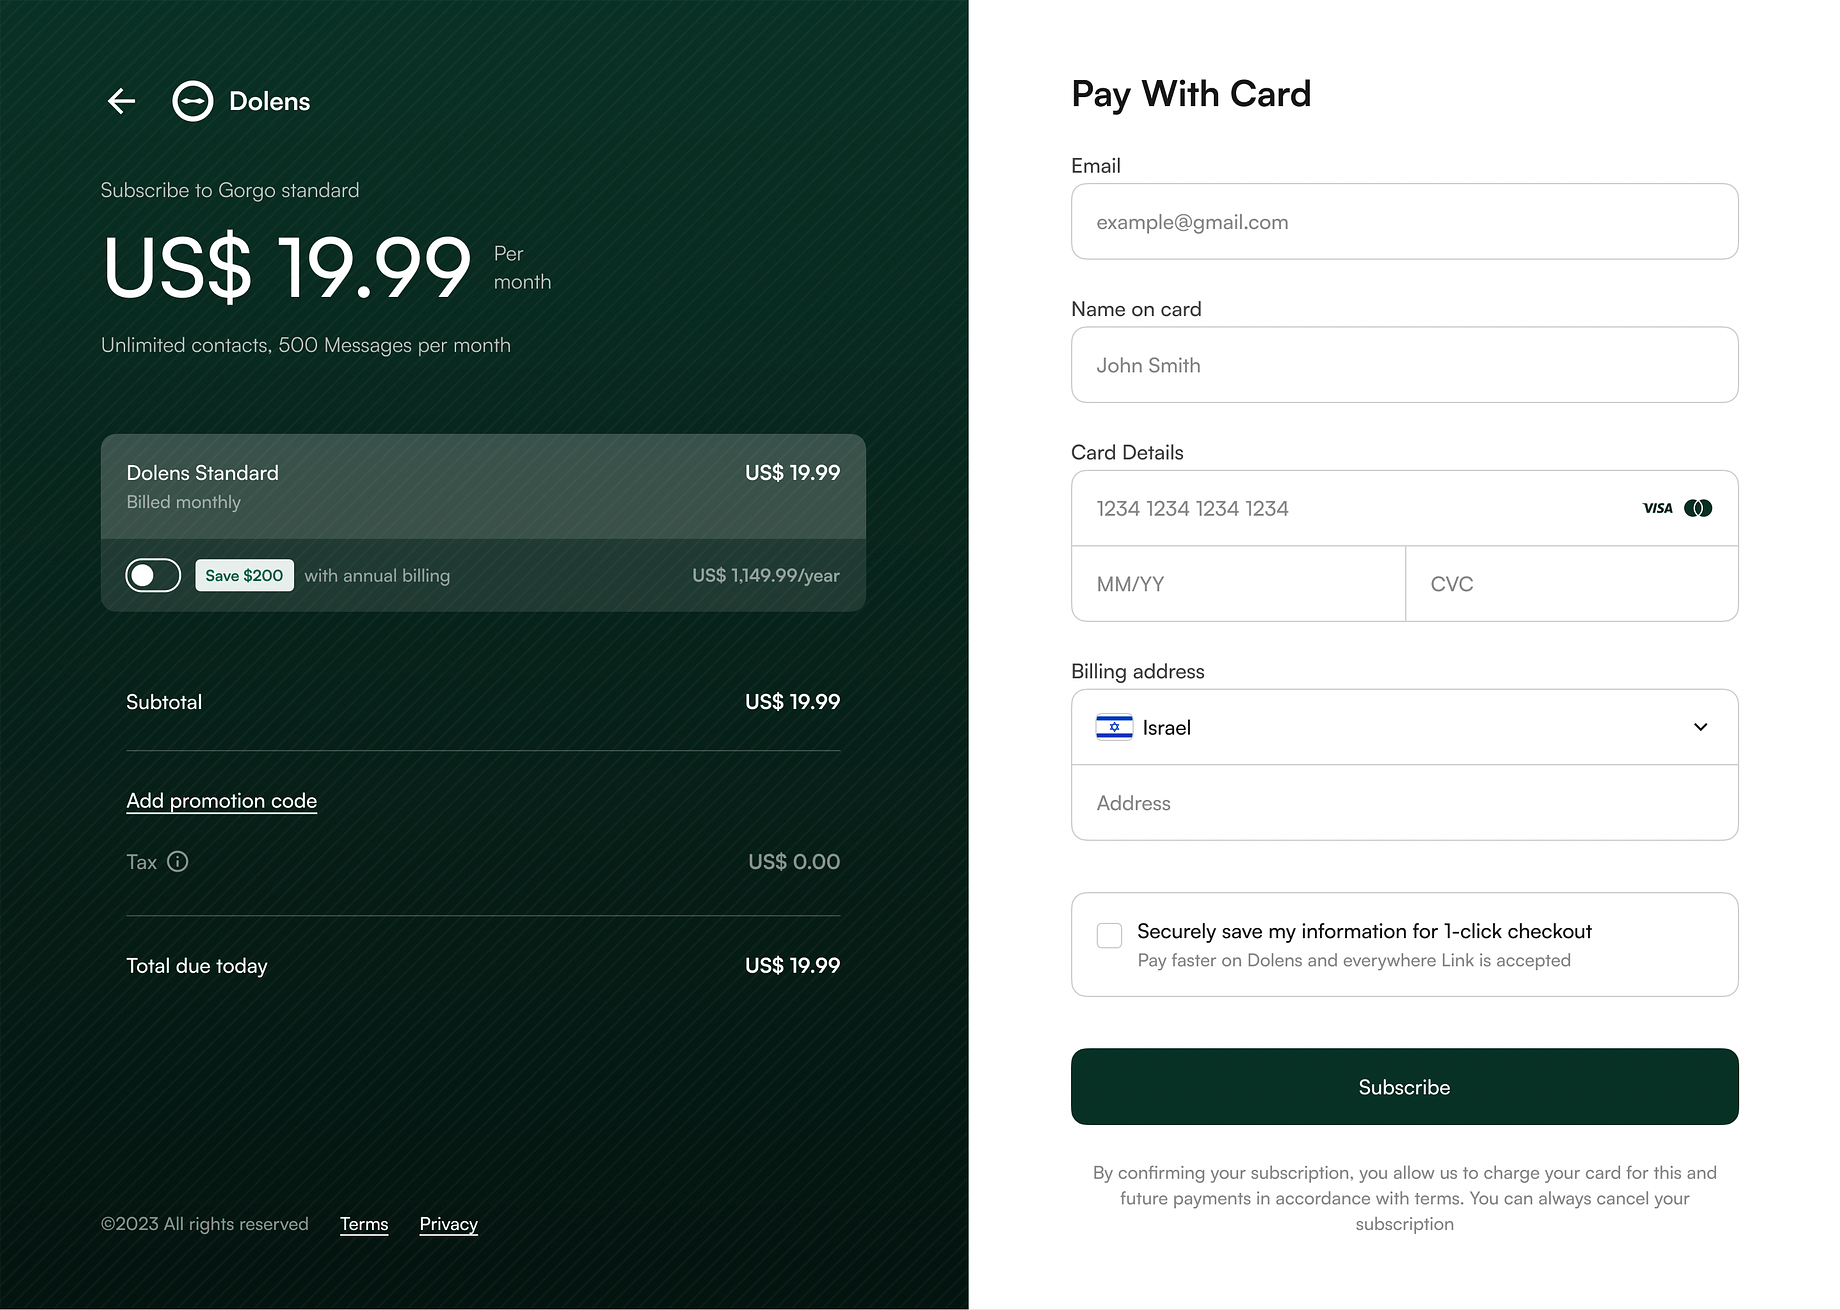Image resolution: width=1840 pixels, height=1310 pixels.
Task: Click the Name on card field
Action: [x=1403, y=365]
